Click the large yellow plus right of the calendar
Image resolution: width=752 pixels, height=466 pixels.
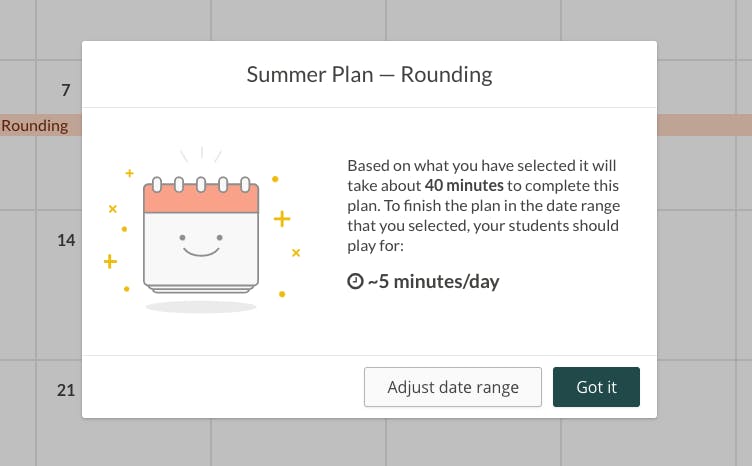282,218
